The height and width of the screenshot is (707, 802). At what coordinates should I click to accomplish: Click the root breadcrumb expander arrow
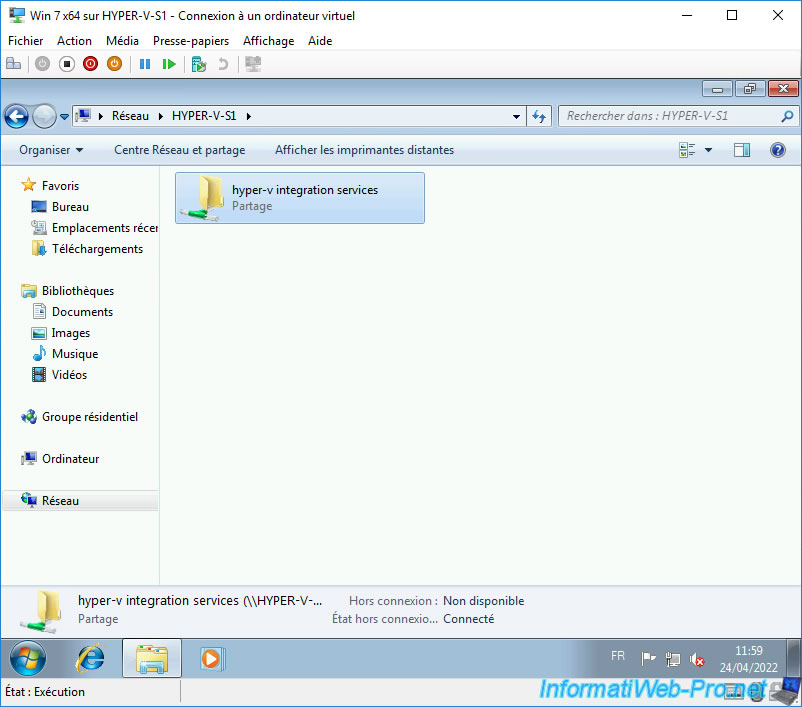[101, 116]
